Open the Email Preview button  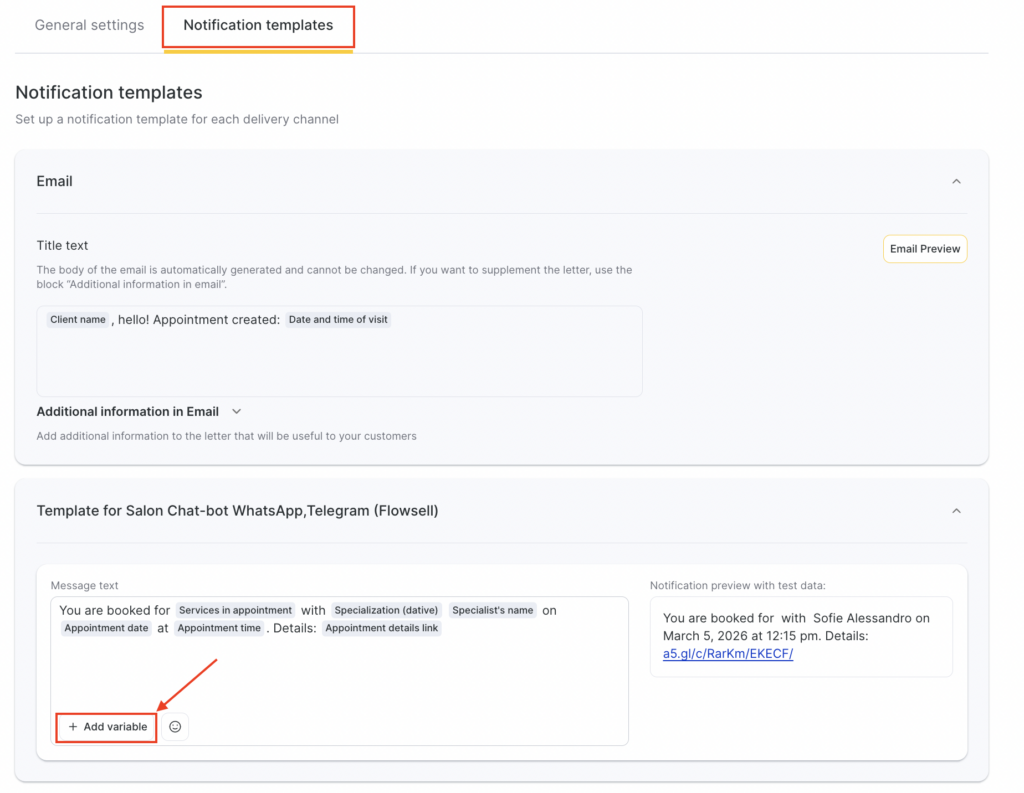coord(924,249)
